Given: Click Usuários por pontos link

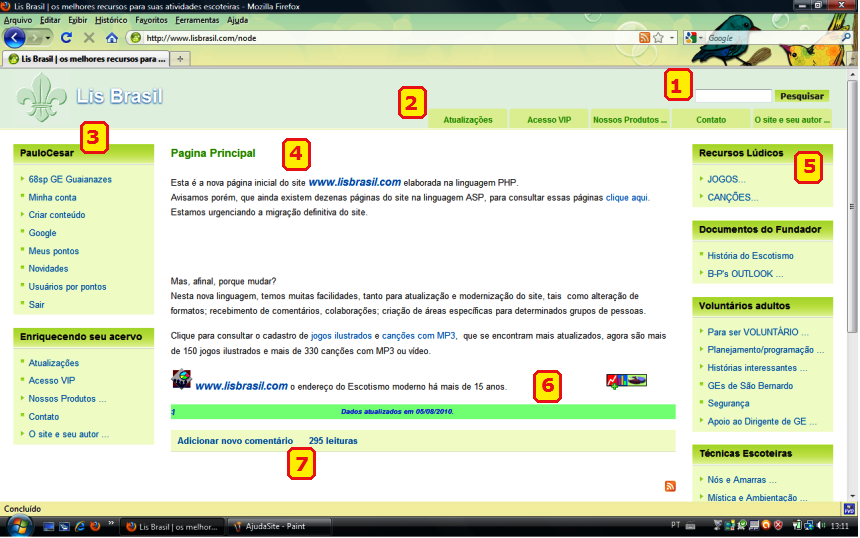Looking at the screenshot, I should click(67, 287).
